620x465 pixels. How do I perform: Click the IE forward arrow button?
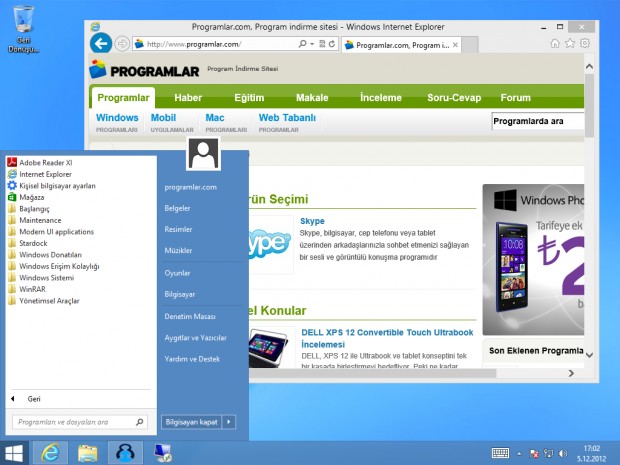[122, 43]
